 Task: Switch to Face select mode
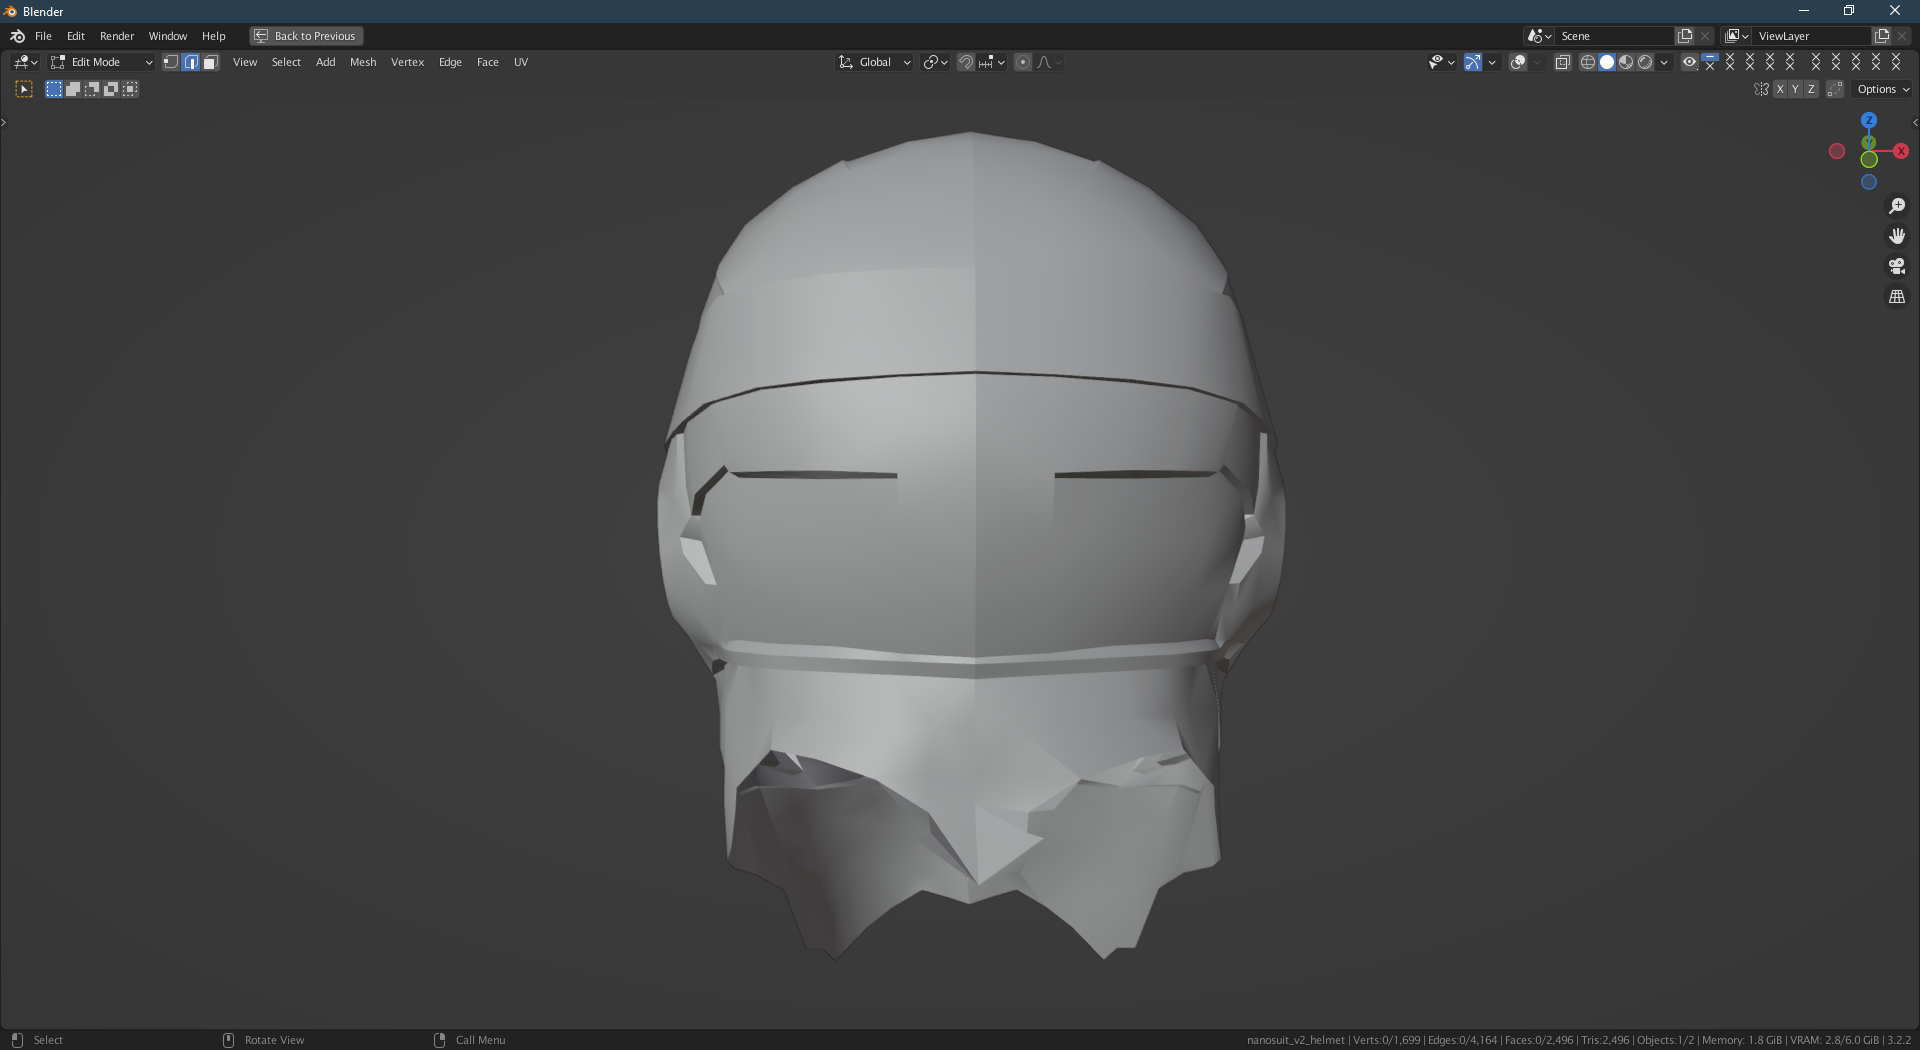(210, 62)
